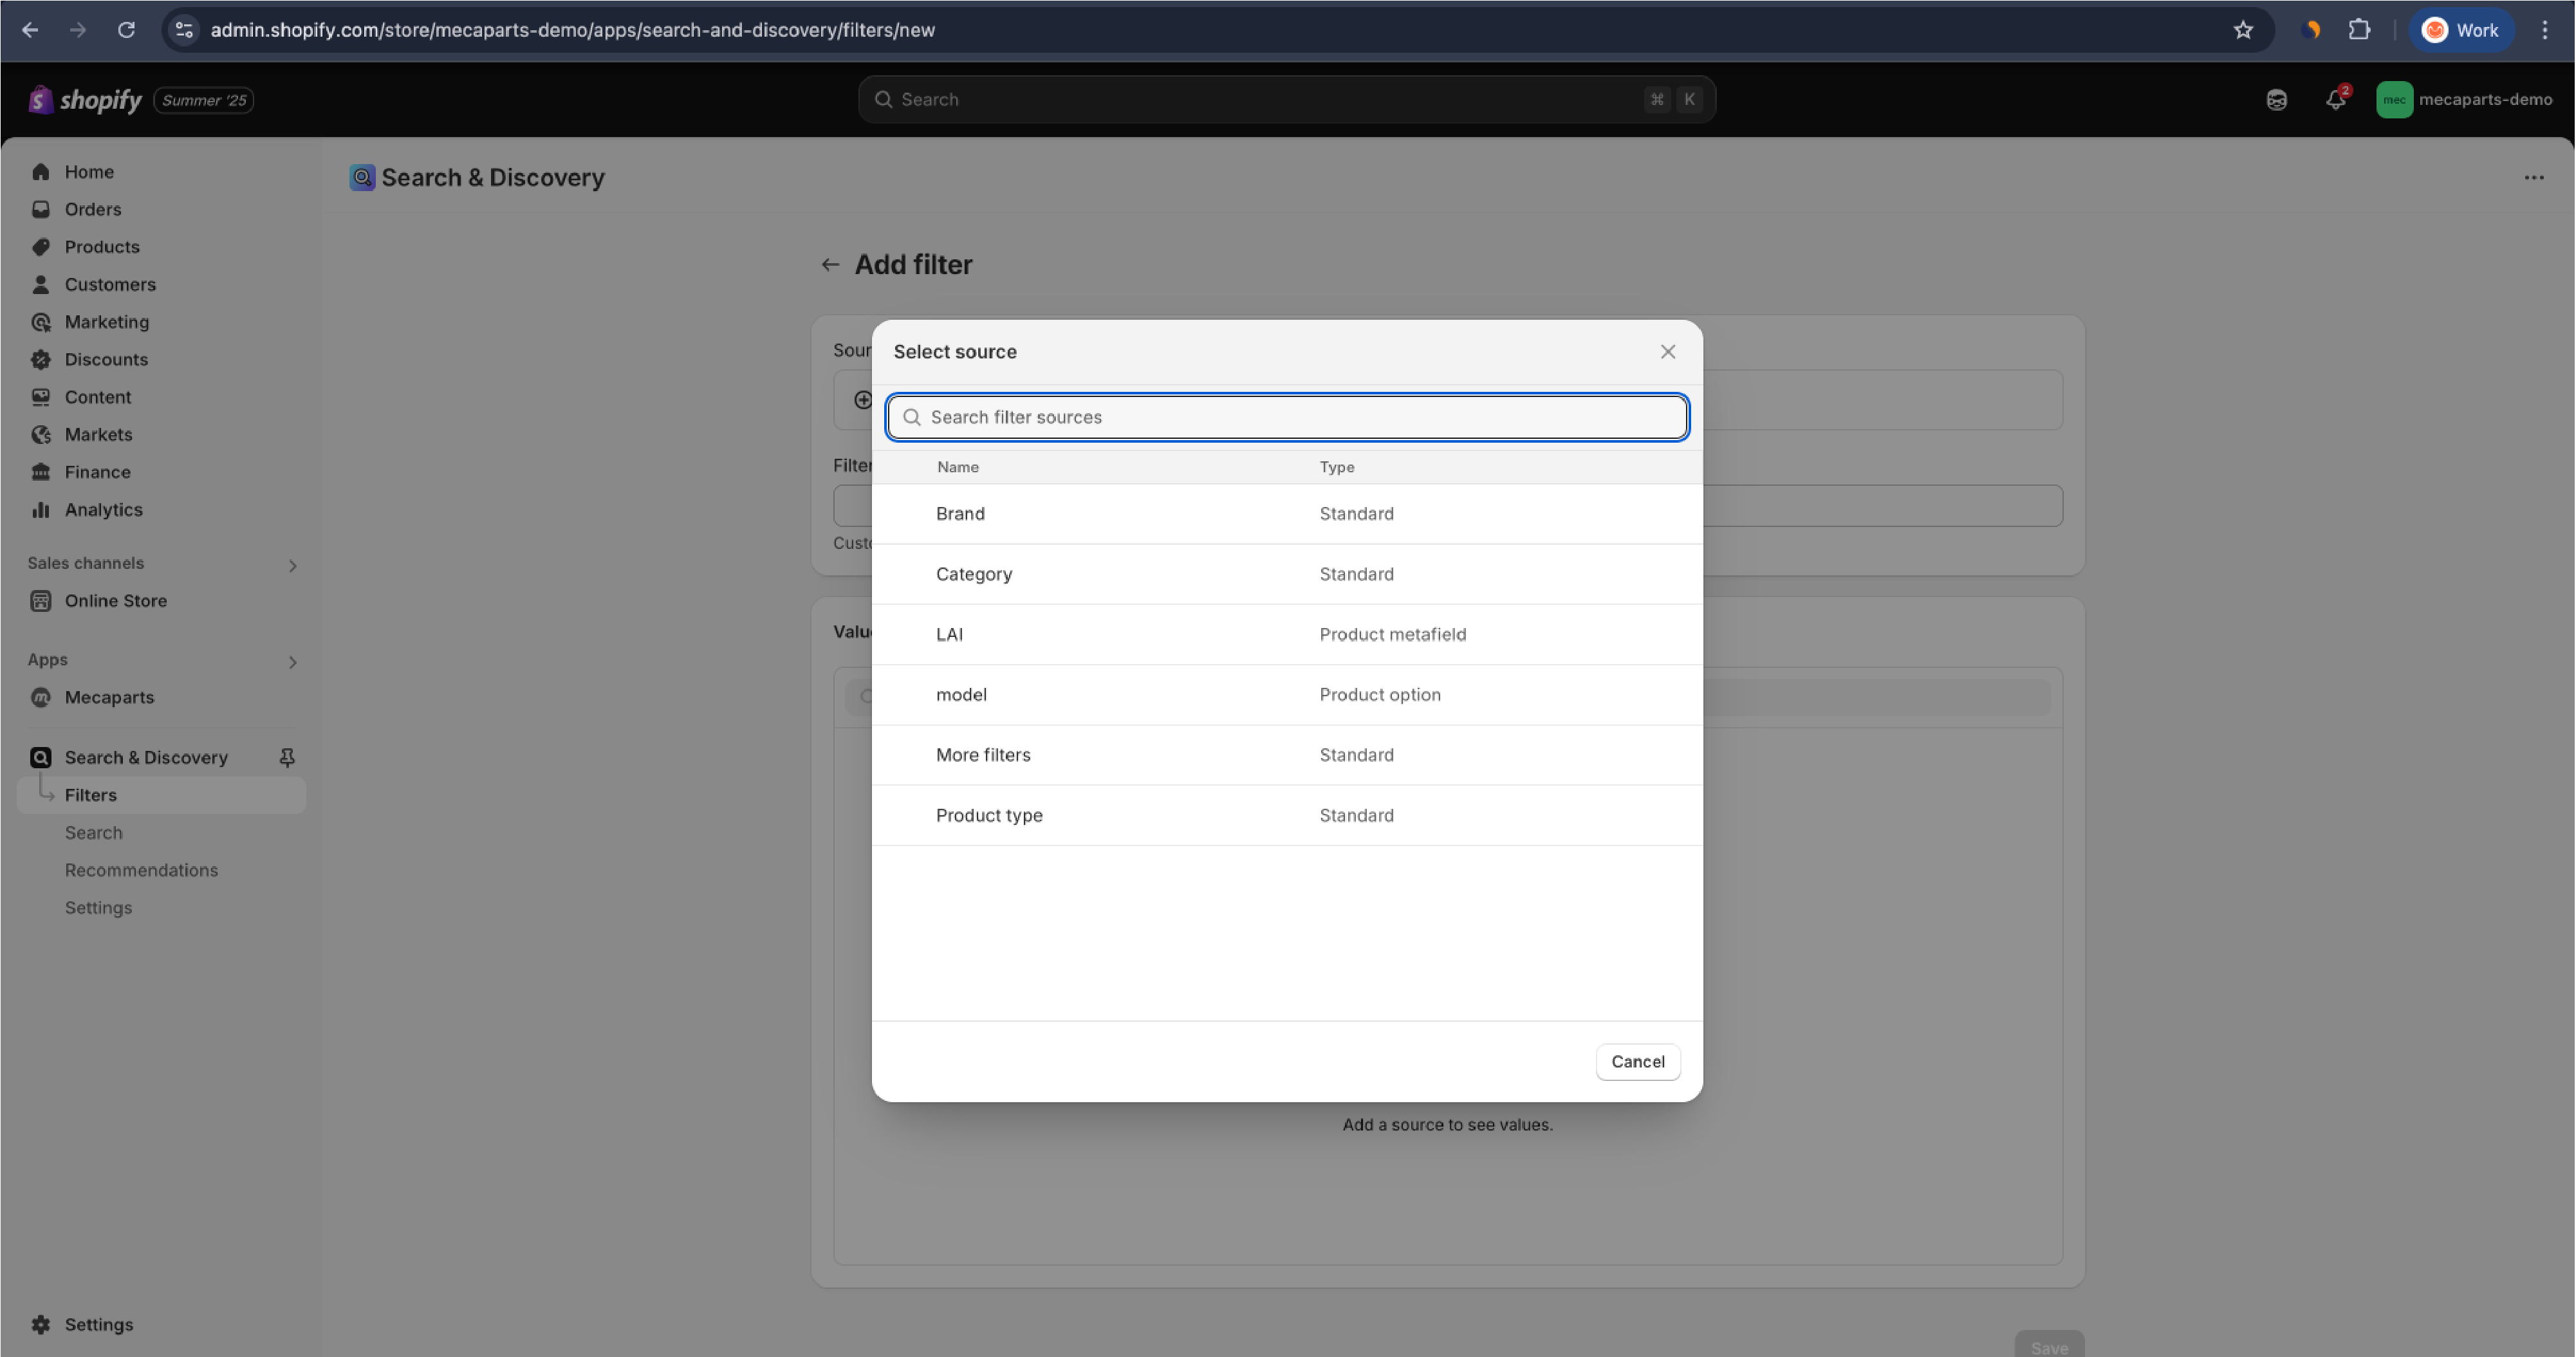2576x1357 pixels.
Task: Bookmark this page with the star icon
Action: pyautogui.click(x=2243, y=30)
